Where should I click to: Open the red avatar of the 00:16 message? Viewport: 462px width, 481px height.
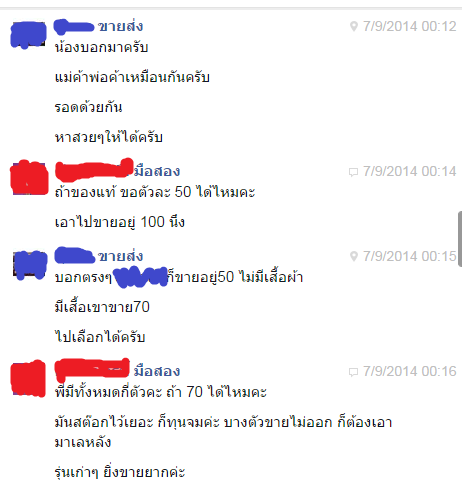click(28, 379)
